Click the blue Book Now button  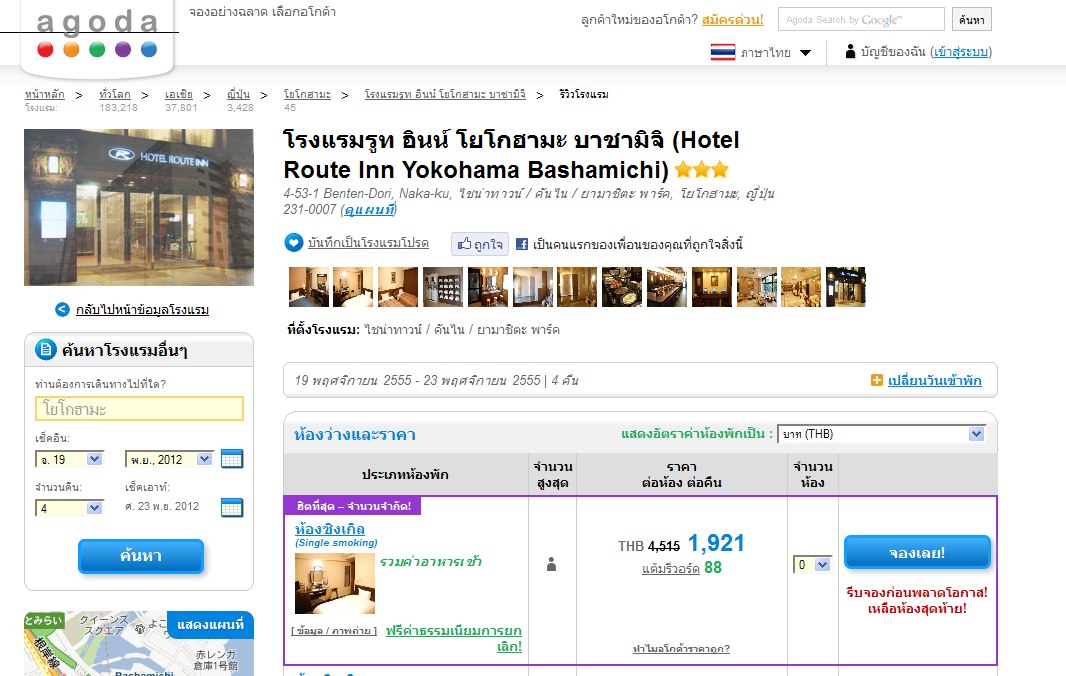click(x=917, y=552)
